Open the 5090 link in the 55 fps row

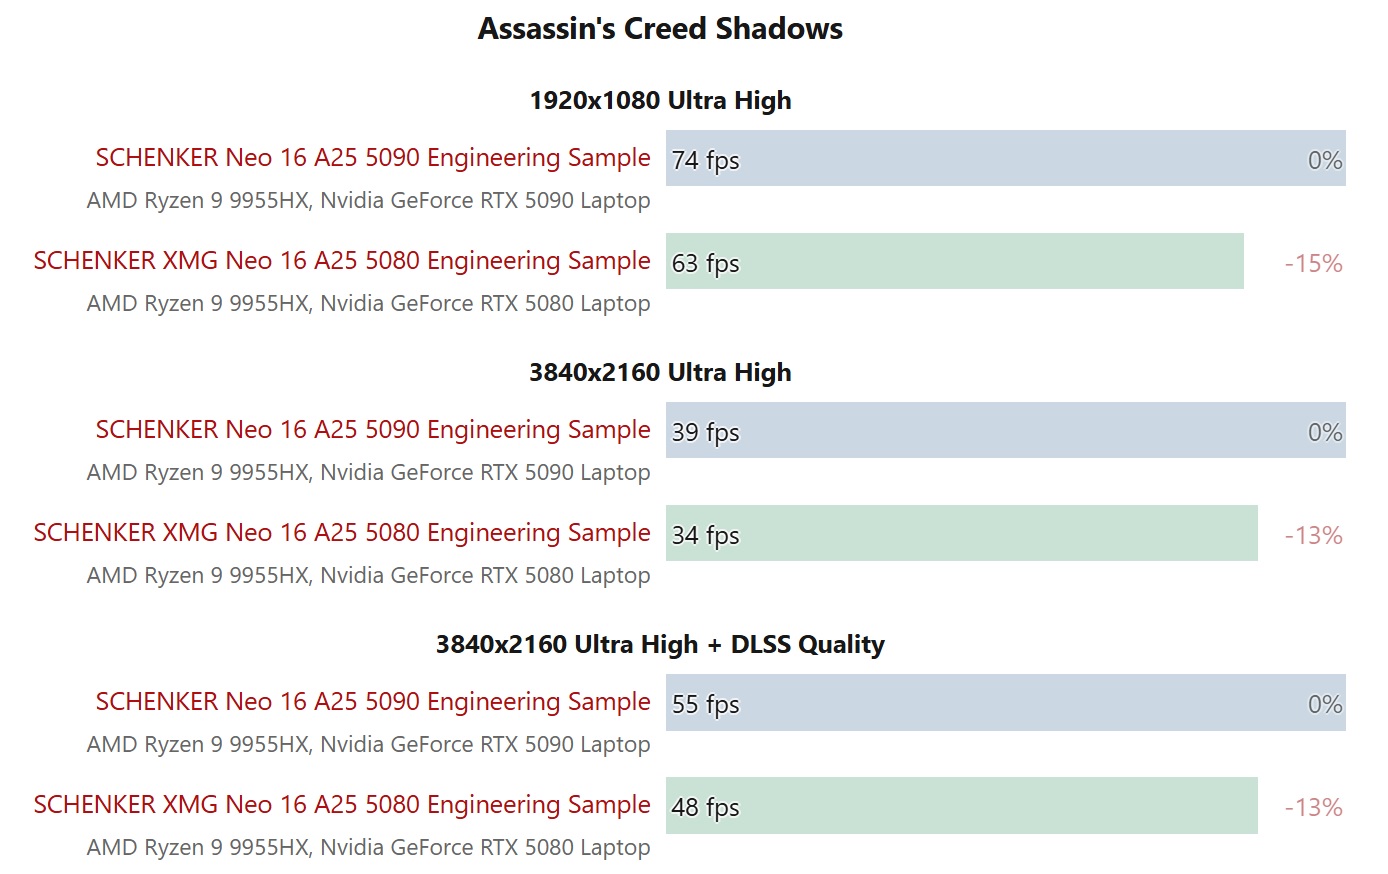(372, 702)
